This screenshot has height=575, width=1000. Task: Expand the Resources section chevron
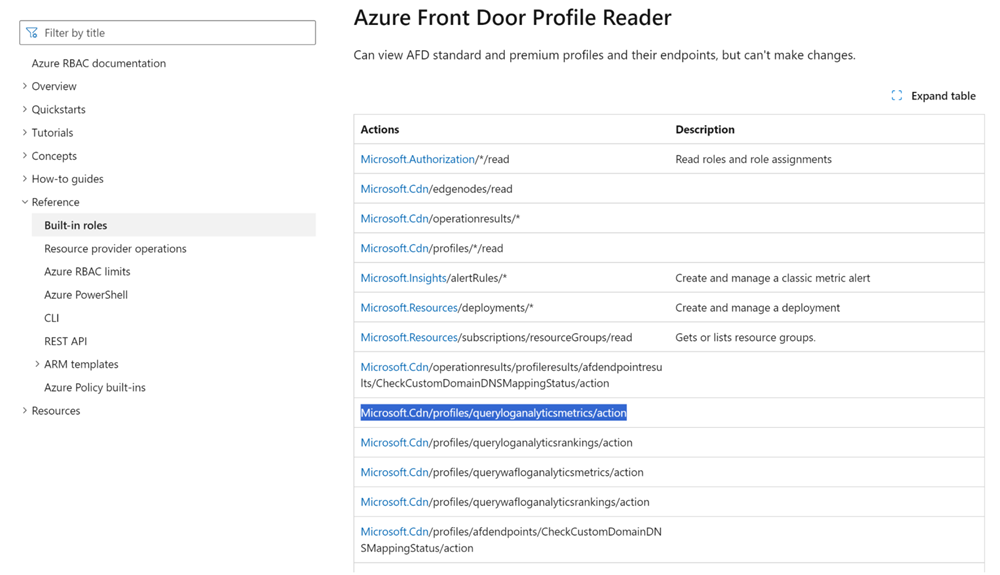(x=25, y=410)
